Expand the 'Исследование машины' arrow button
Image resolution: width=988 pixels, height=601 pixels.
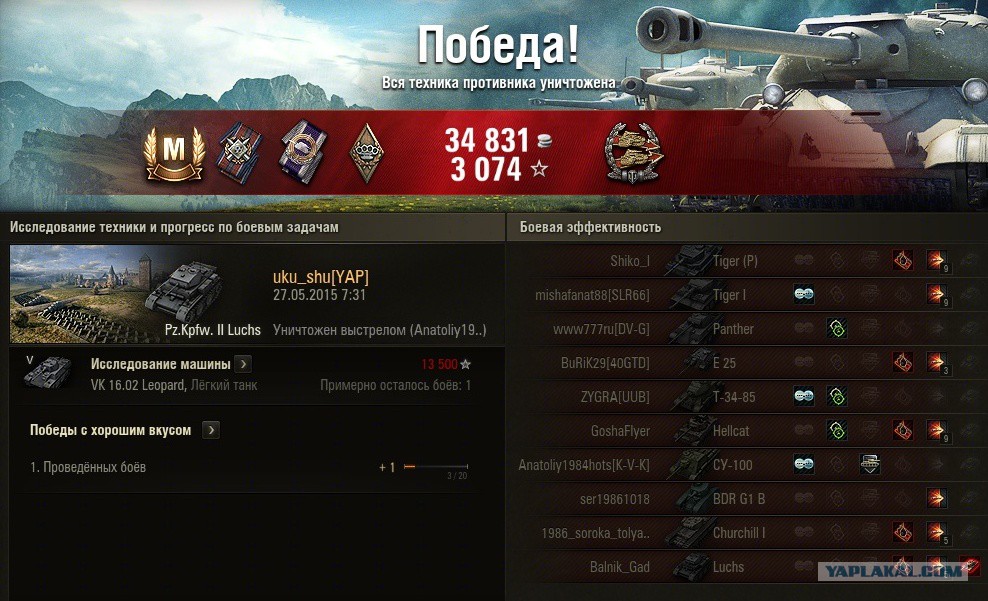tap(243, 363)
